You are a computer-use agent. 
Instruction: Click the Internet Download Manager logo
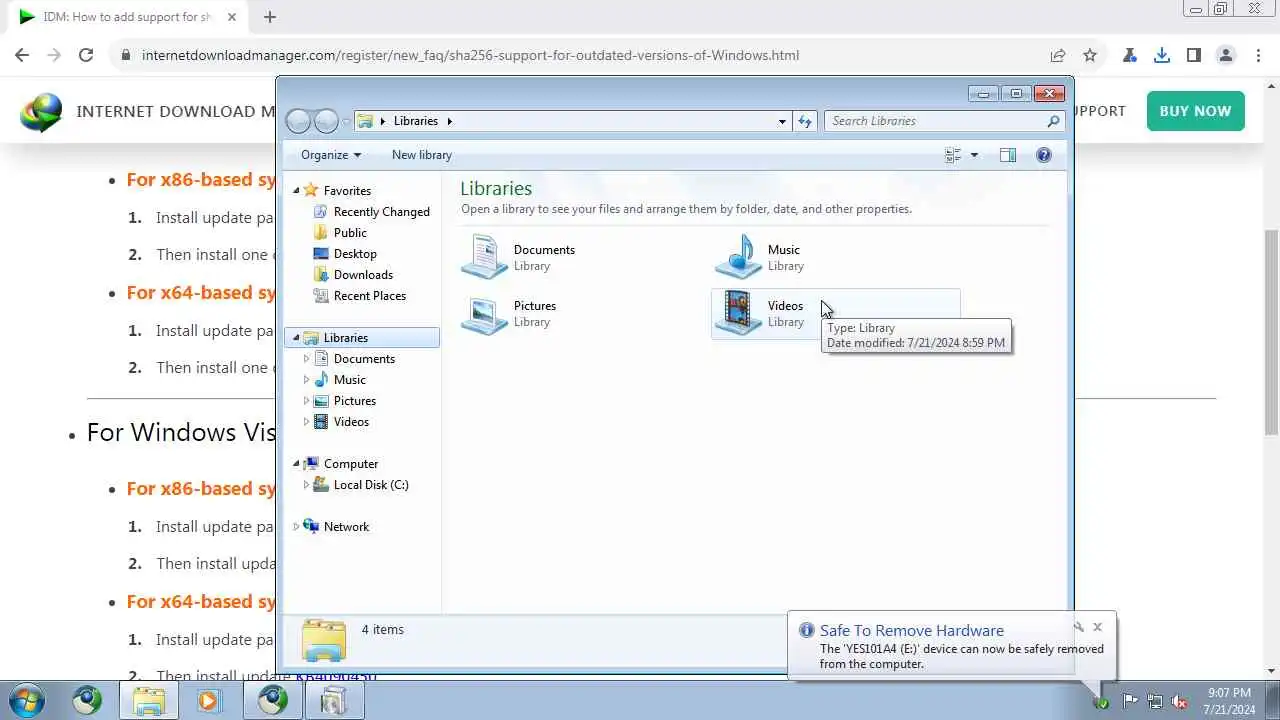click(x=41, y=112)
